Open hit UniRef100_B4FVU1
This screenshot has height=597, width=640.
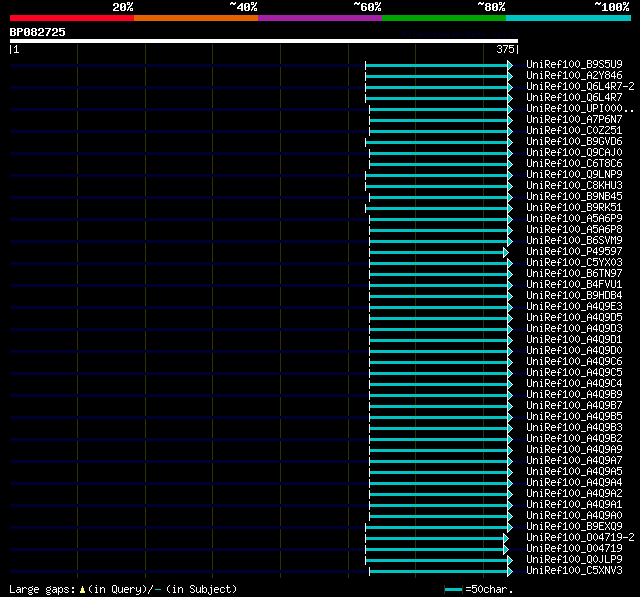[x=574, y=285]
